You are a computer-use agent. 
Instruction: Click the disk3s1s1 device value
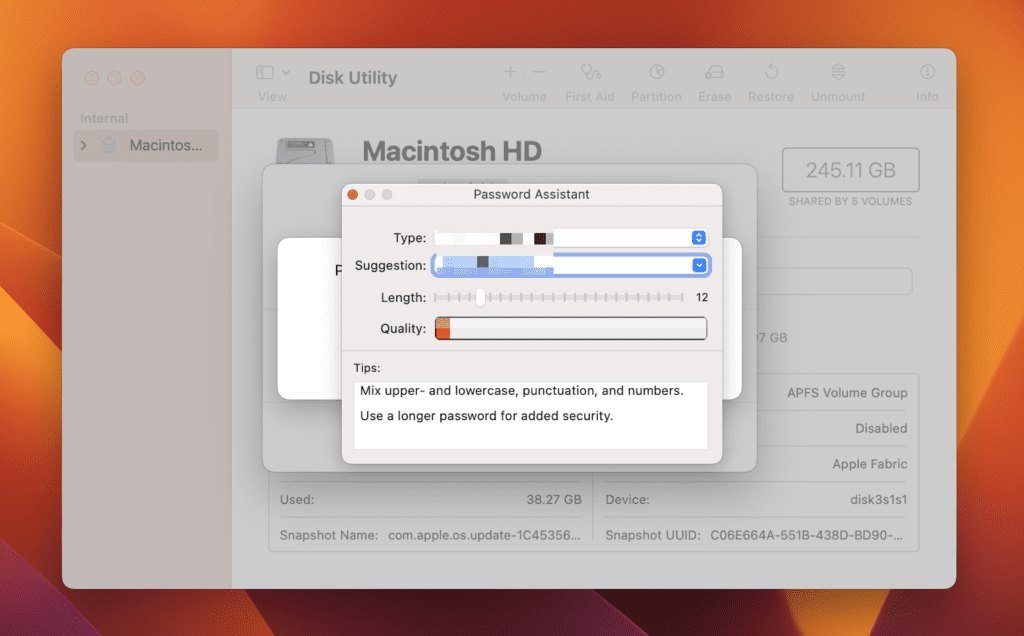tap(878, 500)
